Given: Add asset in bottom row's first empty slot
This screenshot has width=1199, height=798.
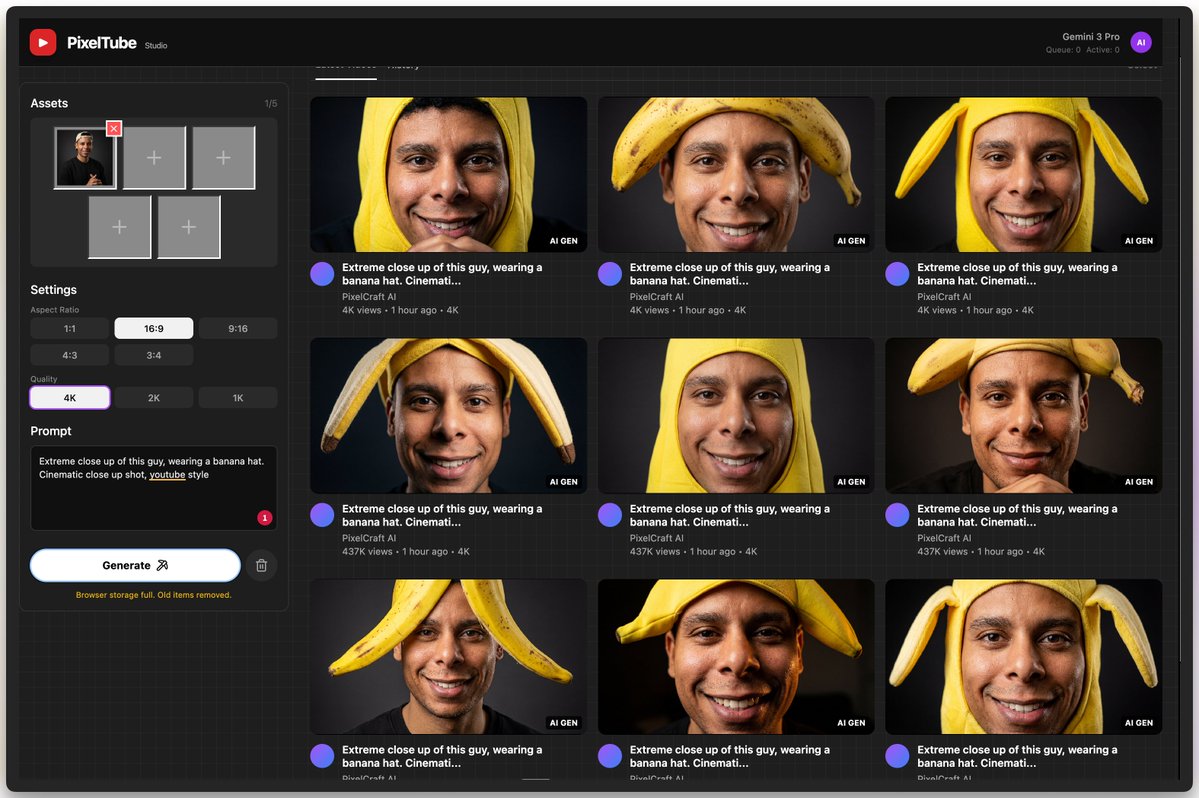Looking at the screenshot, I should click(119, 227).
